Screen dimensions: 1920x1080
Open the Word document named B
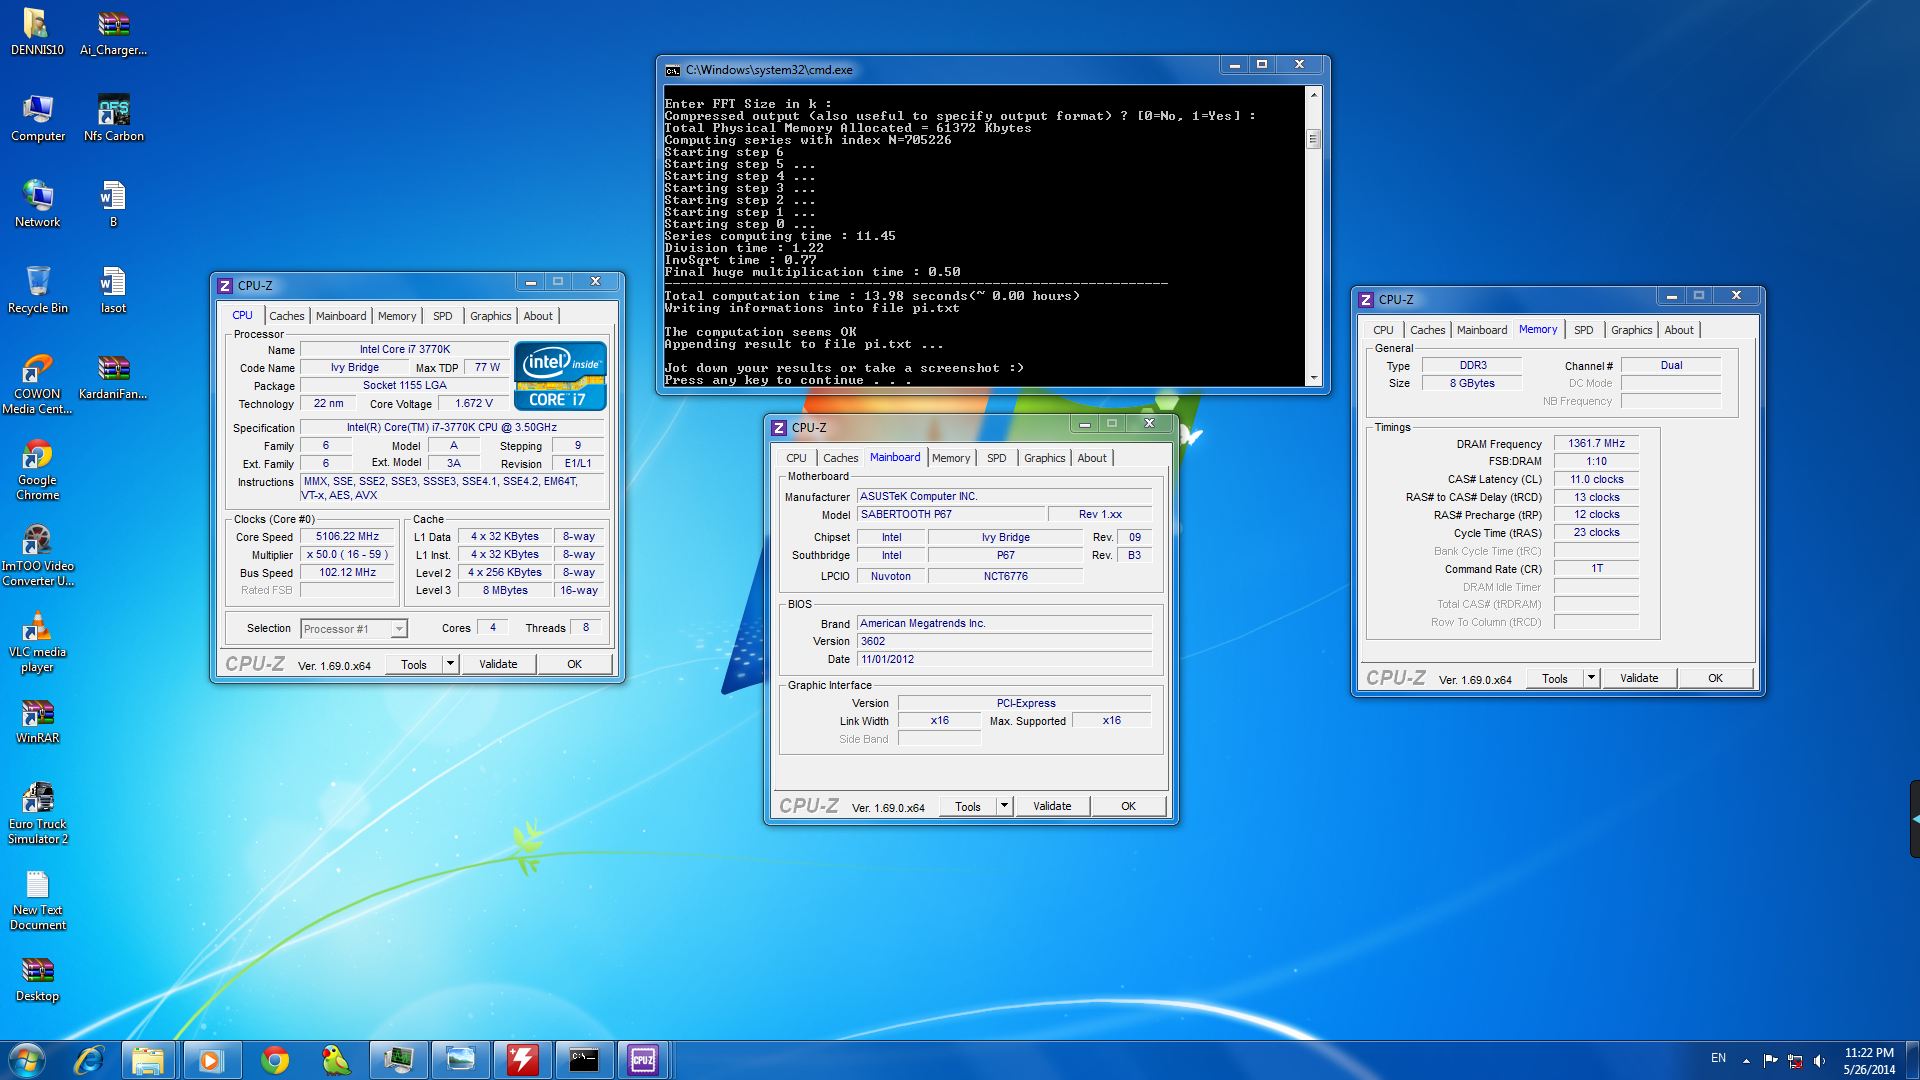pyautogui.click(x=113, y=204)
